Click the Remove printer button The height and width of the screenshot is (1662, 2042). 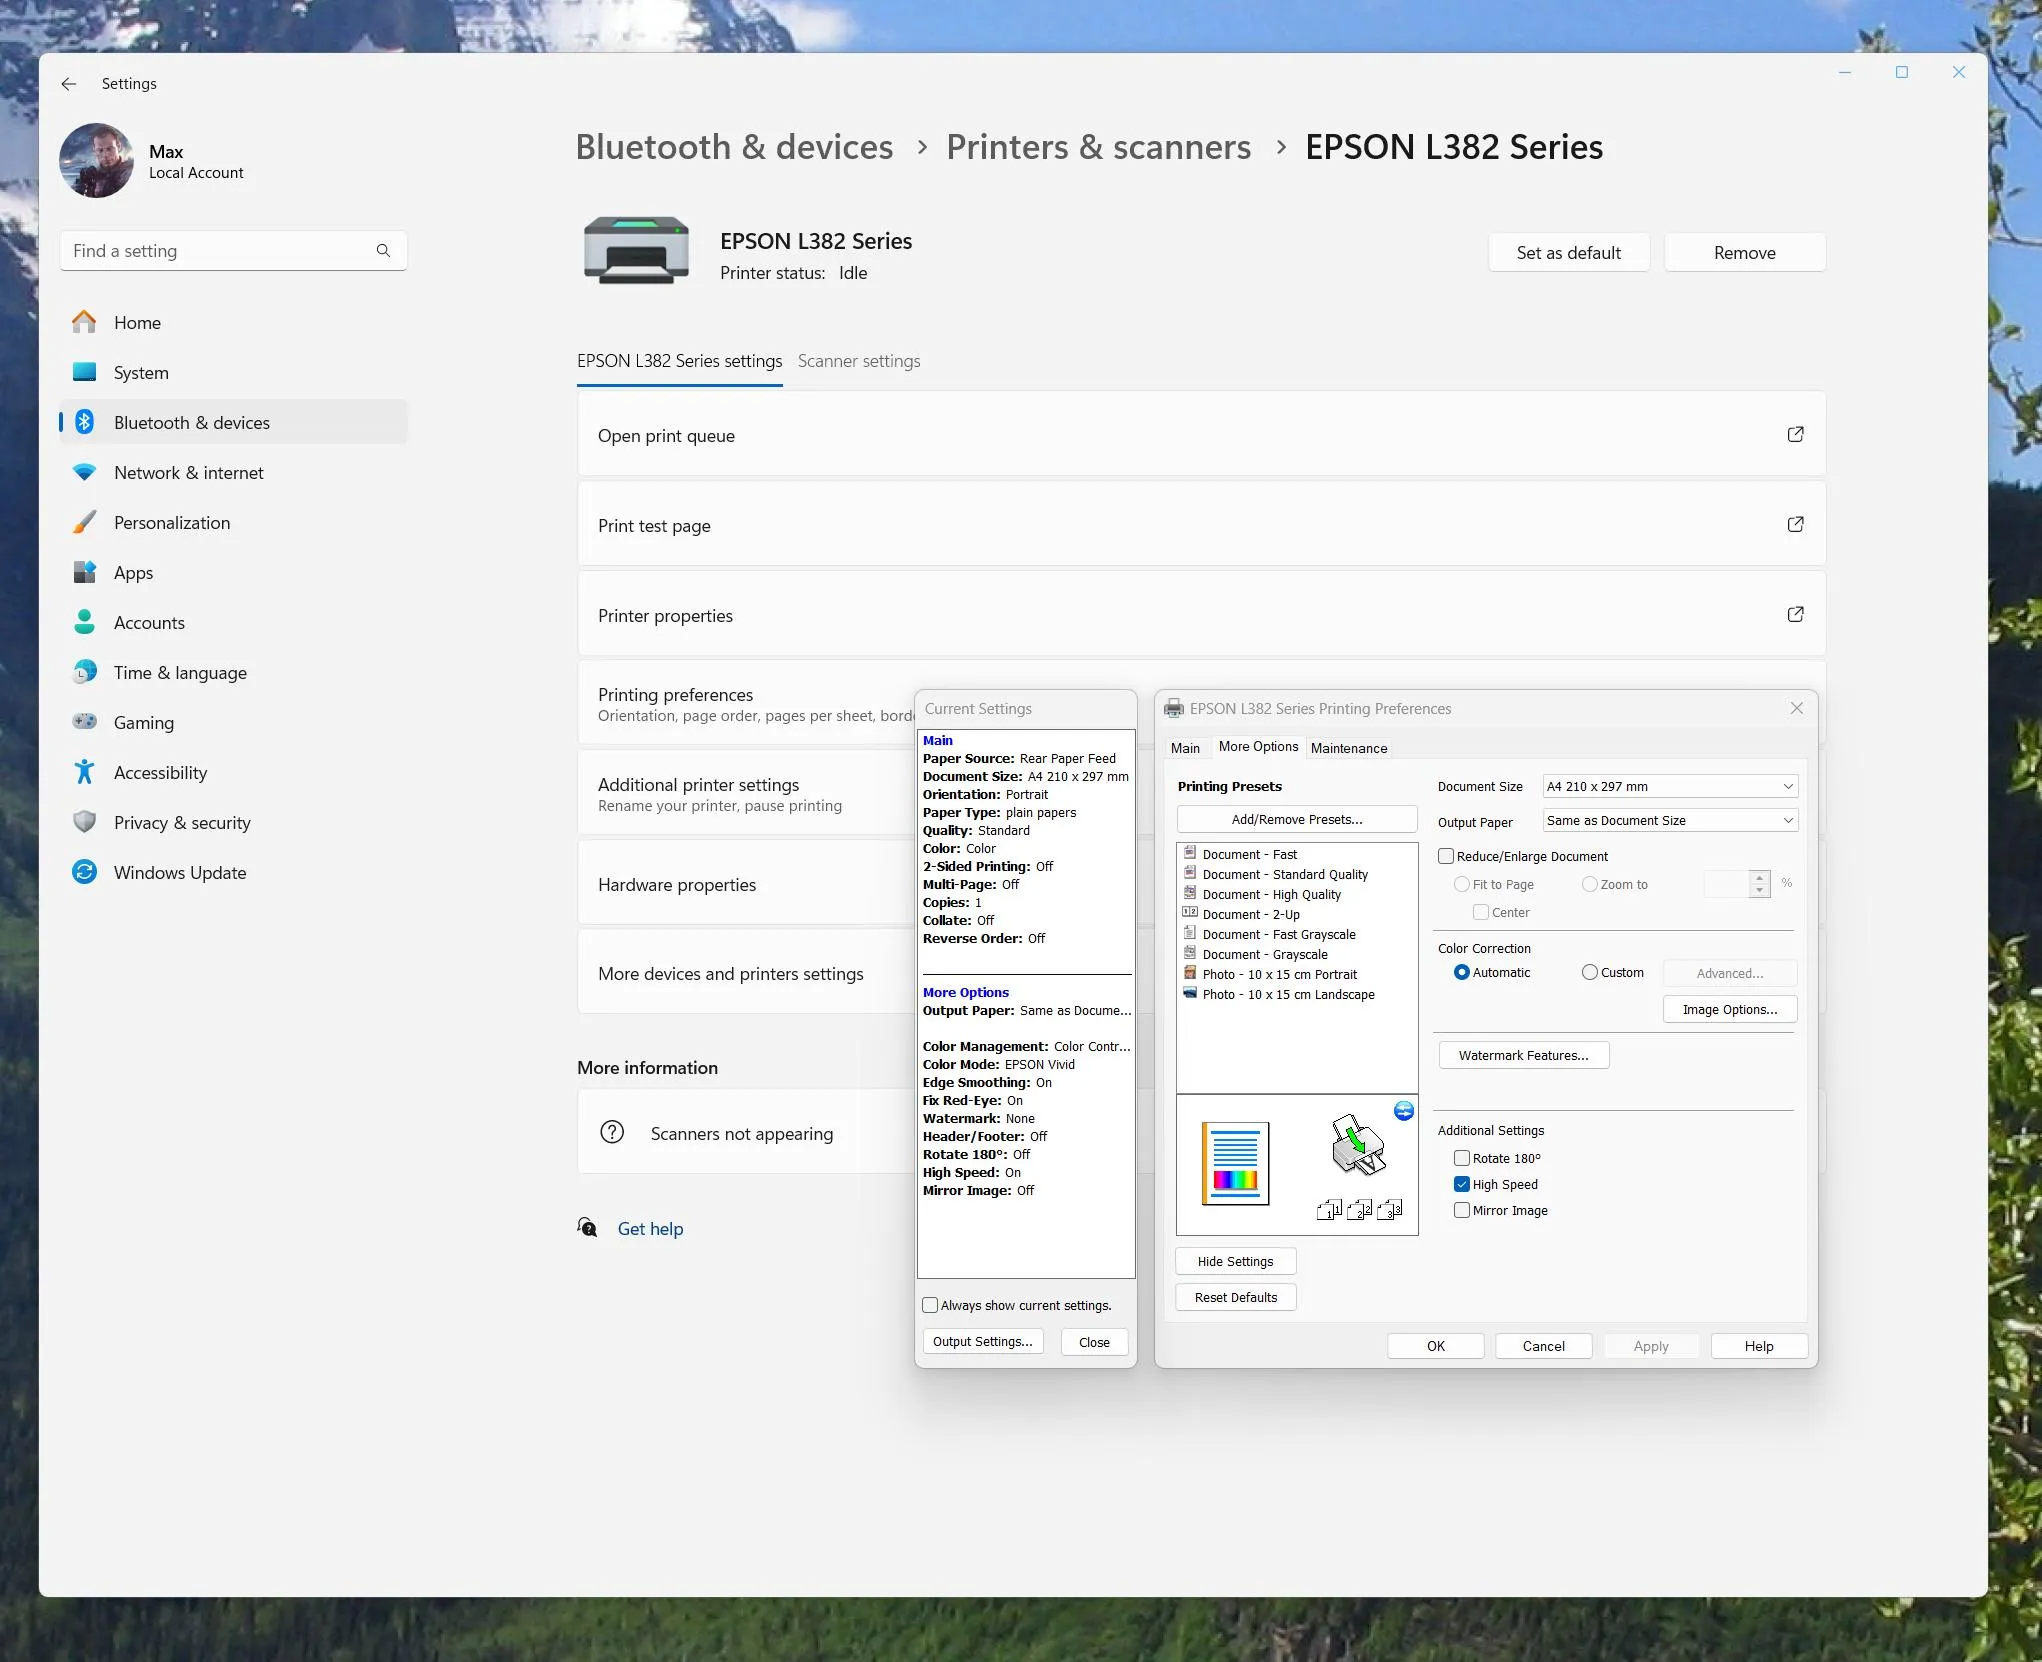point(1745,253)
